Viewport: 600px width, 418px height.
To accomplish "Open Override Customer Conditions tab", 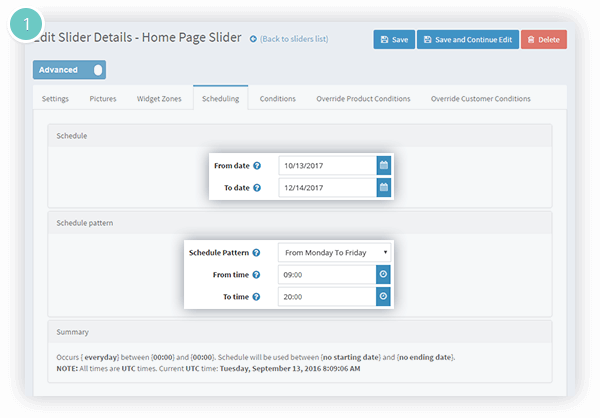I will [481, 99].
